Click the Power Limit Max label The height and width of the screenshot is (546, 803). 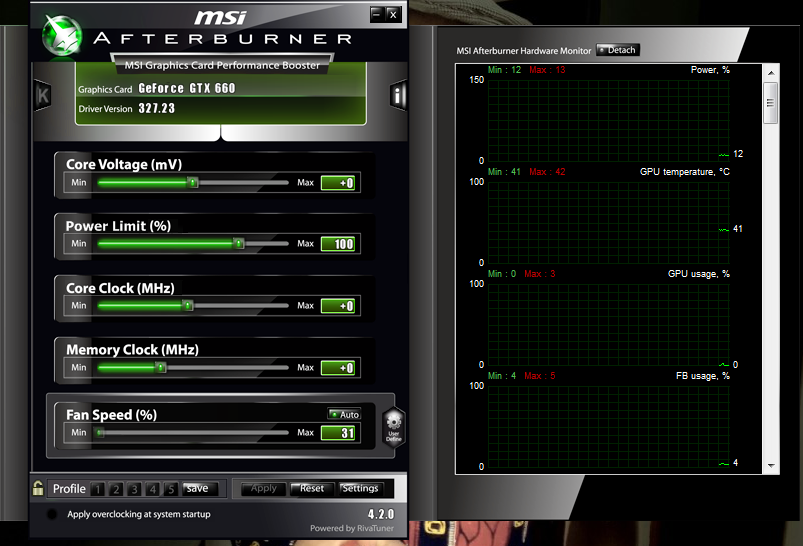[305, 243]
